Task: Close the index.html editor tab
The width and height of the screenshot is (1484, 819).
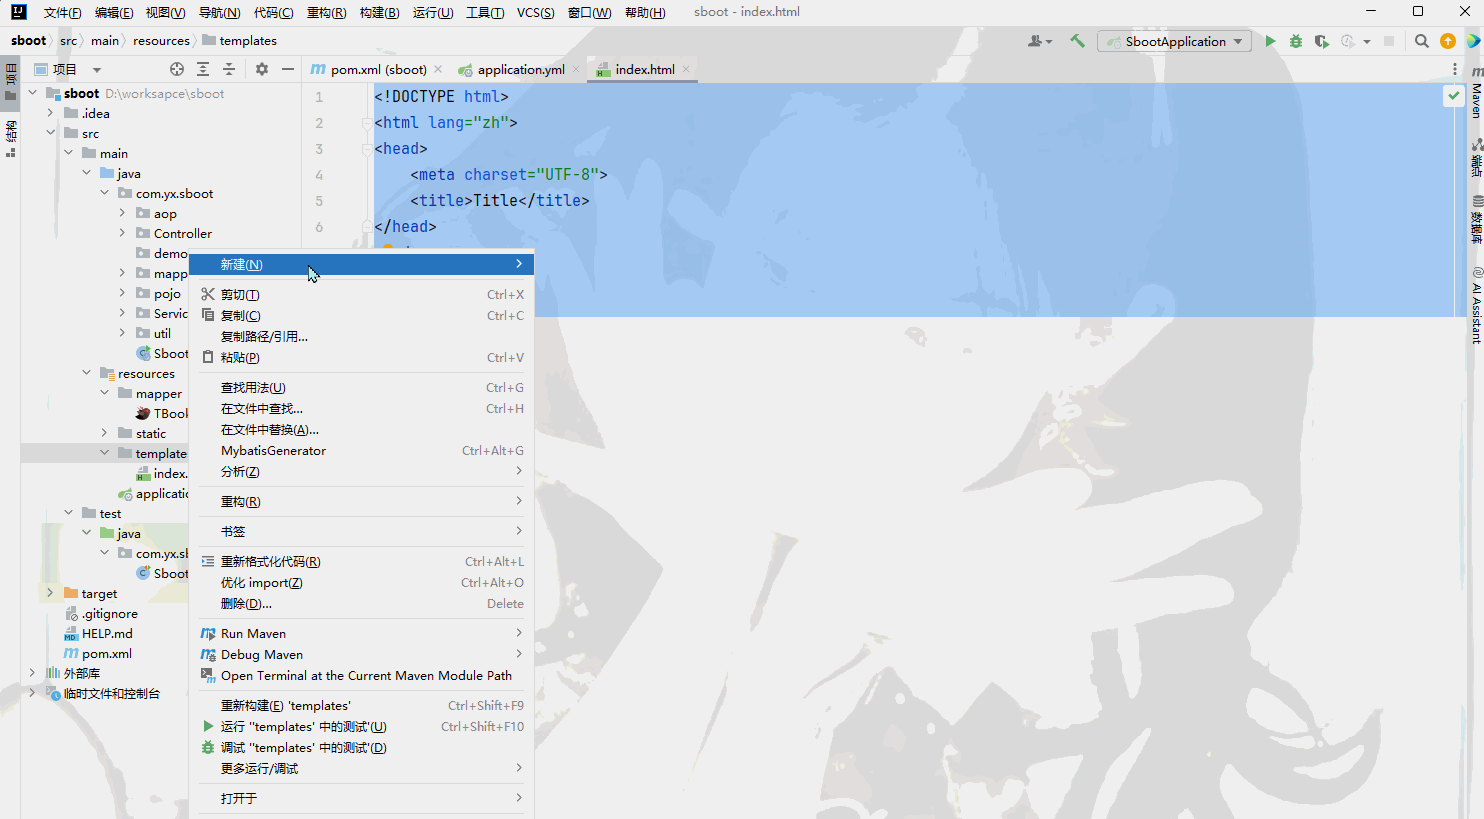Action: click(686, 69)
